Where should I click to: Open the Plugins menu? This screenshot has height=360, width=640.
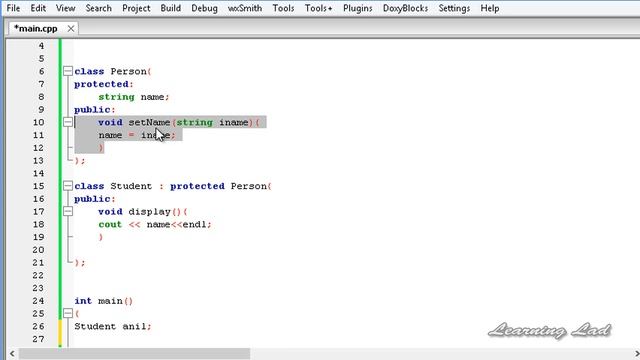coord(358,8)
